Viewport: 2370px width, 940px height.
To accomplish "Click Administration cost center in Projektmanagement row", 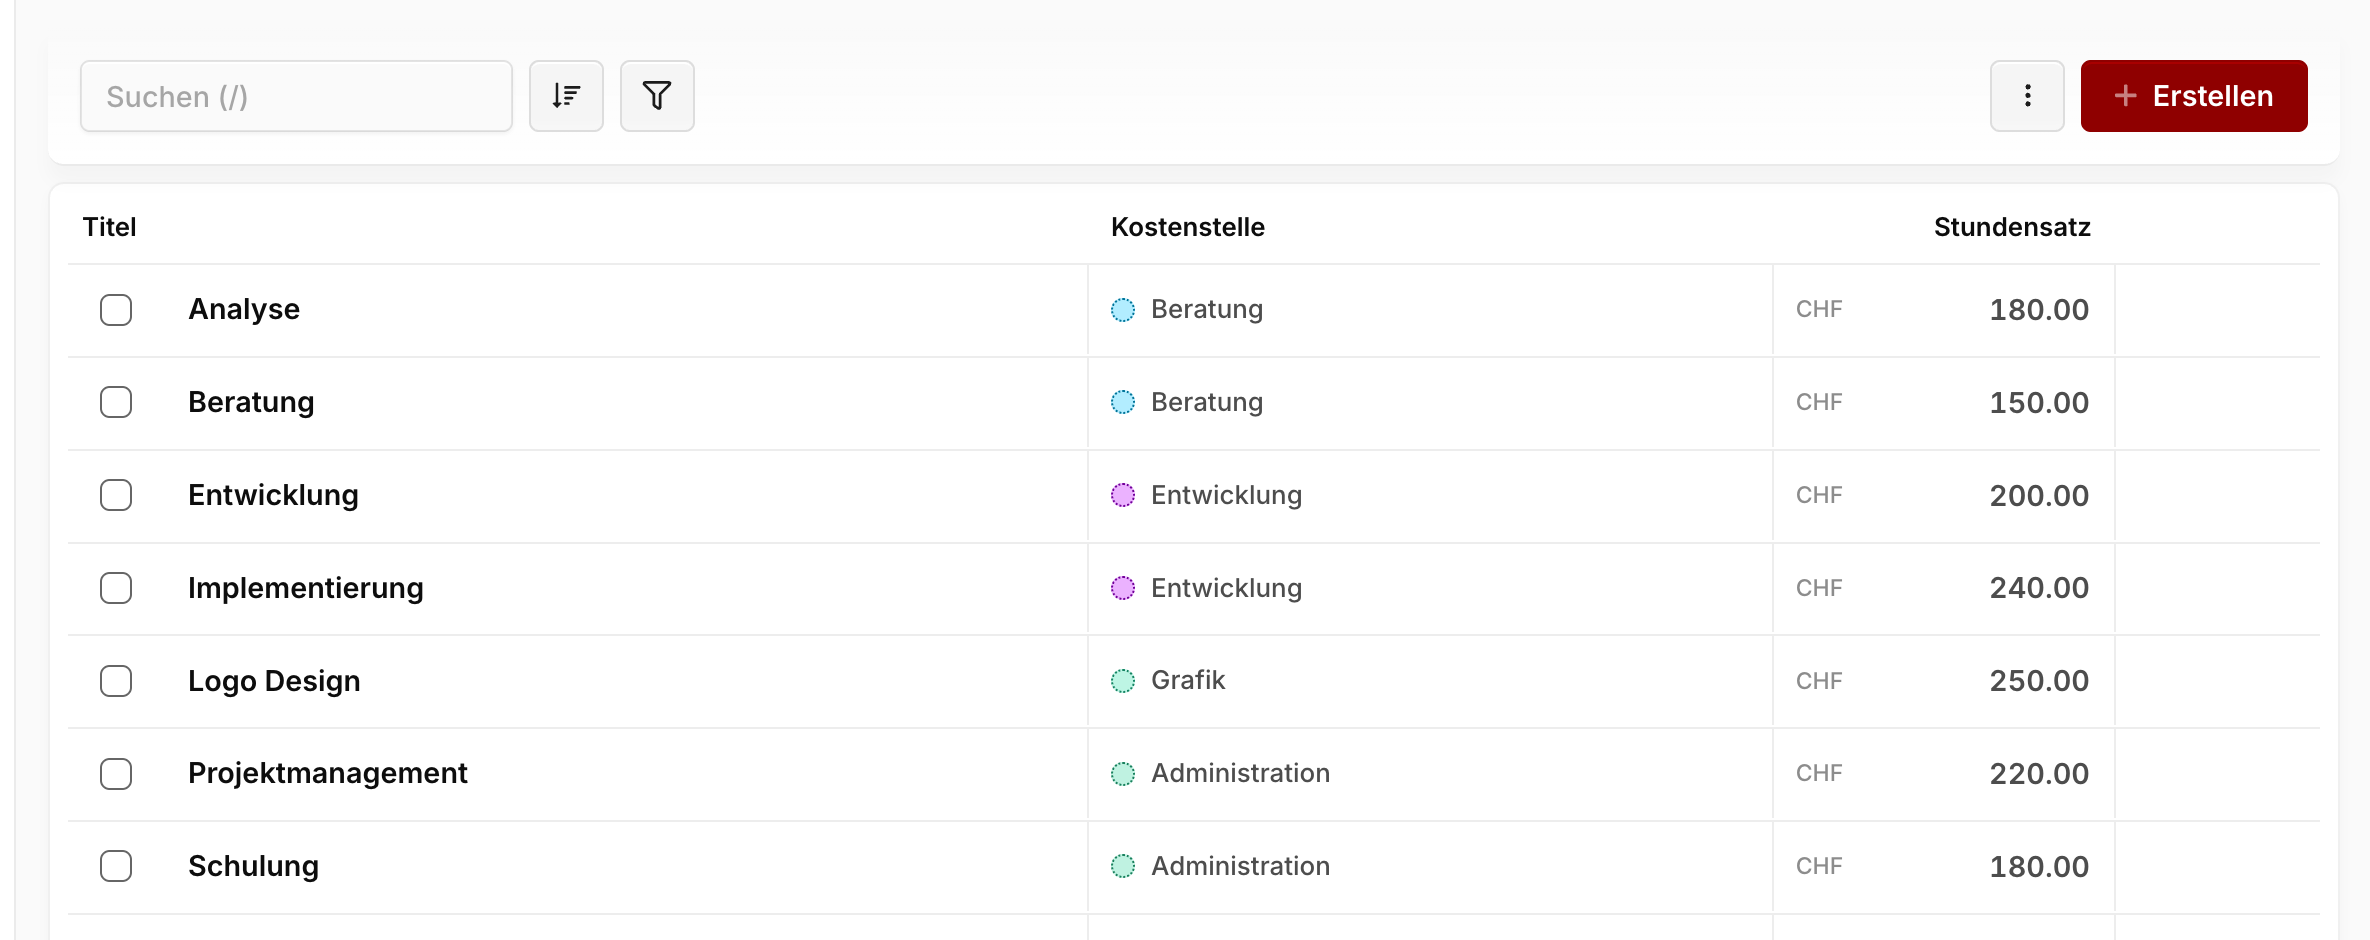I will [1240, 773].
